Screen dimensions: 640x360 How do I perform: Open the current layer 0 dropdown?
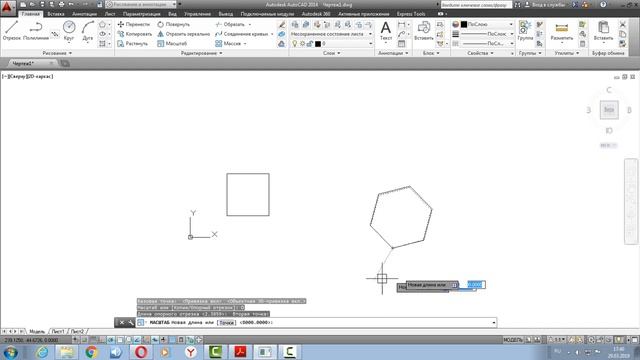point(332,44)
